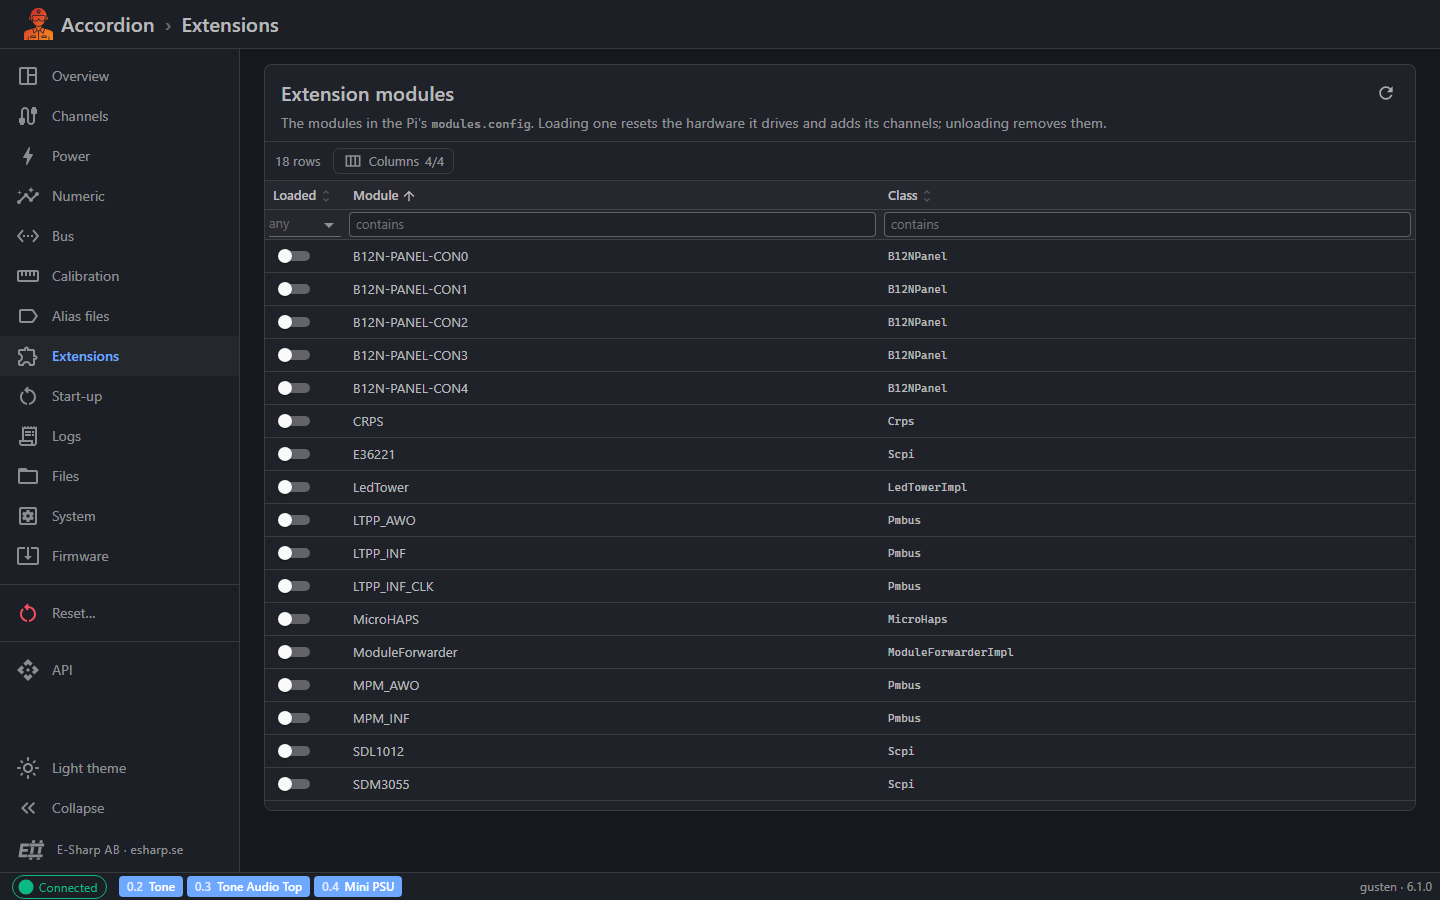Click the Bus icon in sidebar
Viewport: 1440px width, 900px height.
coord(28,236)
